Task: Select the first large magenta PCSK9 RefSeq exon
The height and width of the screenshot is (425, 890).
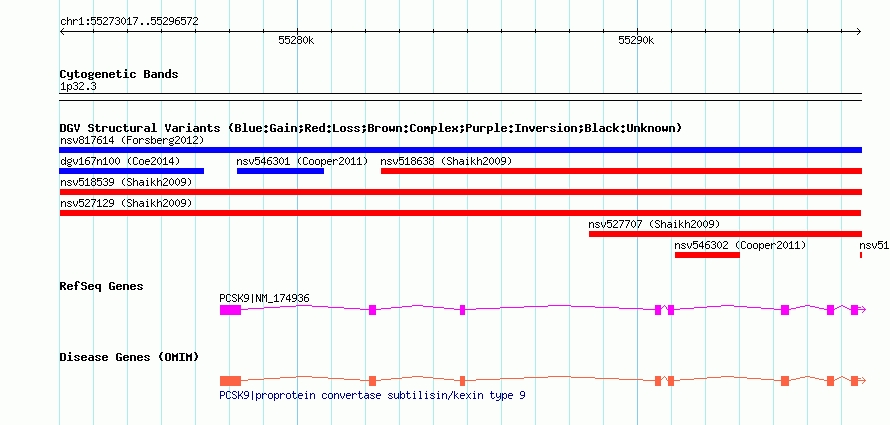Action: [x=230, y=310]
